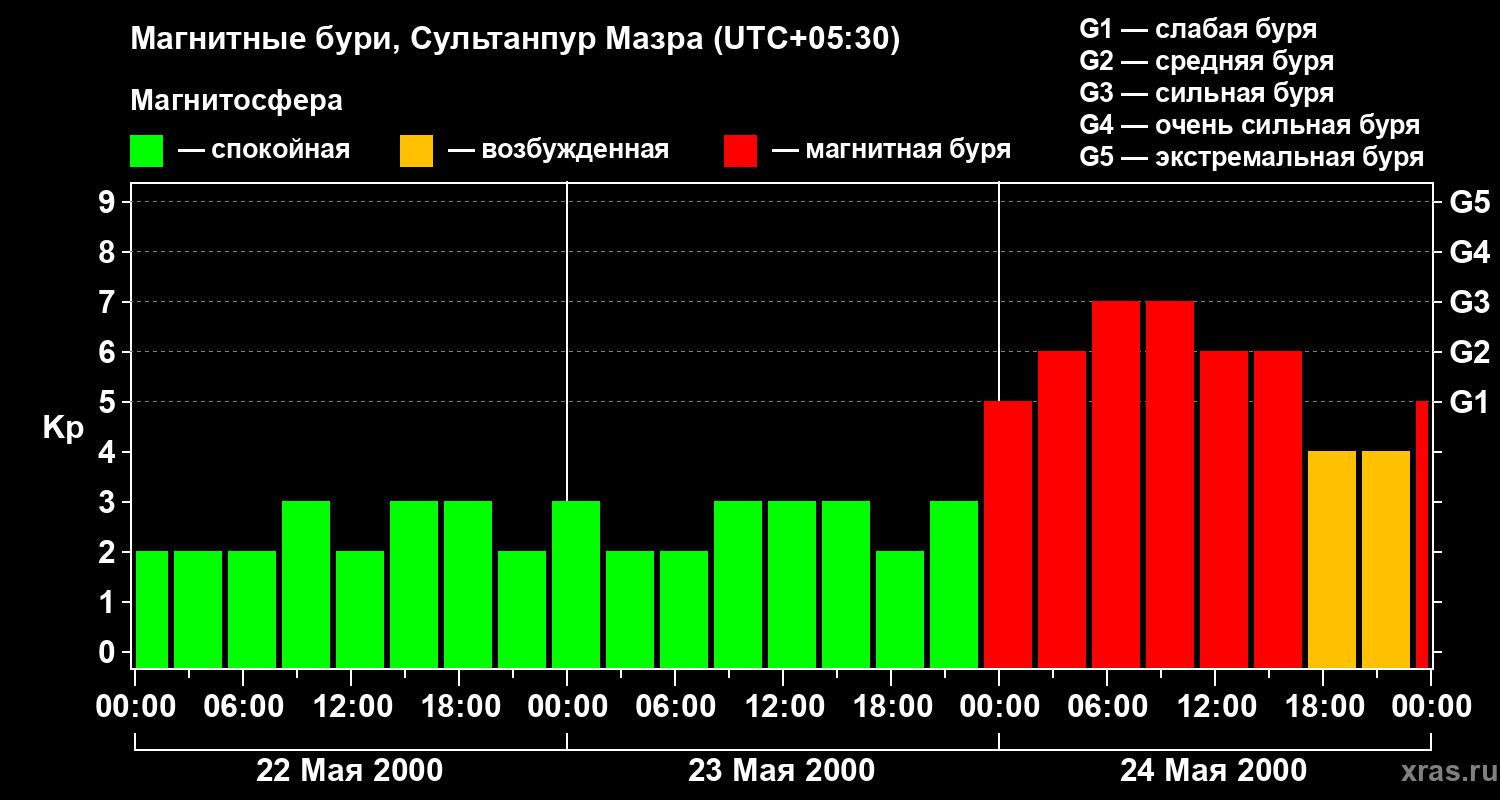Click the red Kp 5 bar crossing 24 May midnight line

point(1008,534)
